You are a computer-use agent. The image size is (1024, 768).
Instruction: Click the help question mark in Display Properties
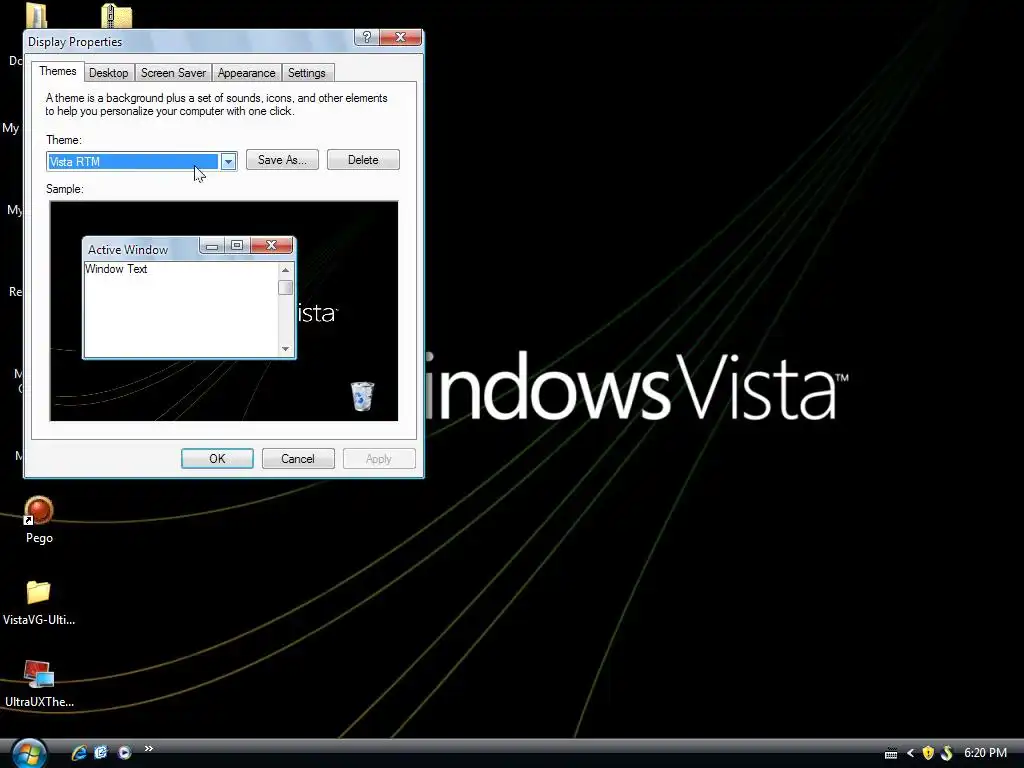(x=366, y=37)
